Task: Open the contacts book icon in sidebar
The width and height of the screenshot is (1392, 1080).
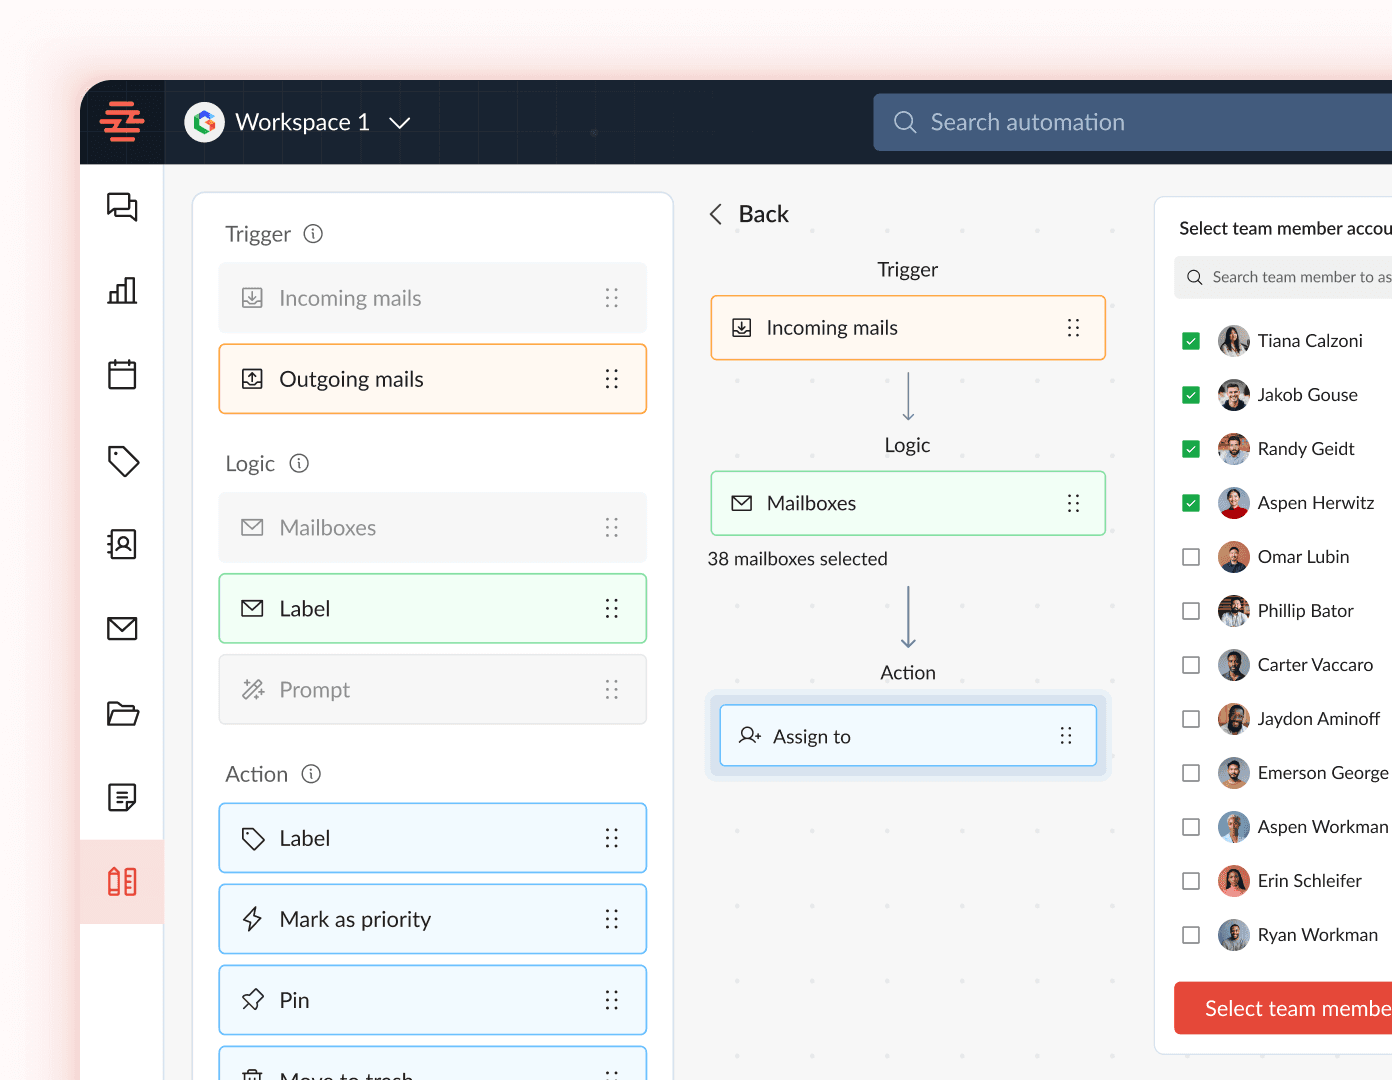Action: click(122, 544)
